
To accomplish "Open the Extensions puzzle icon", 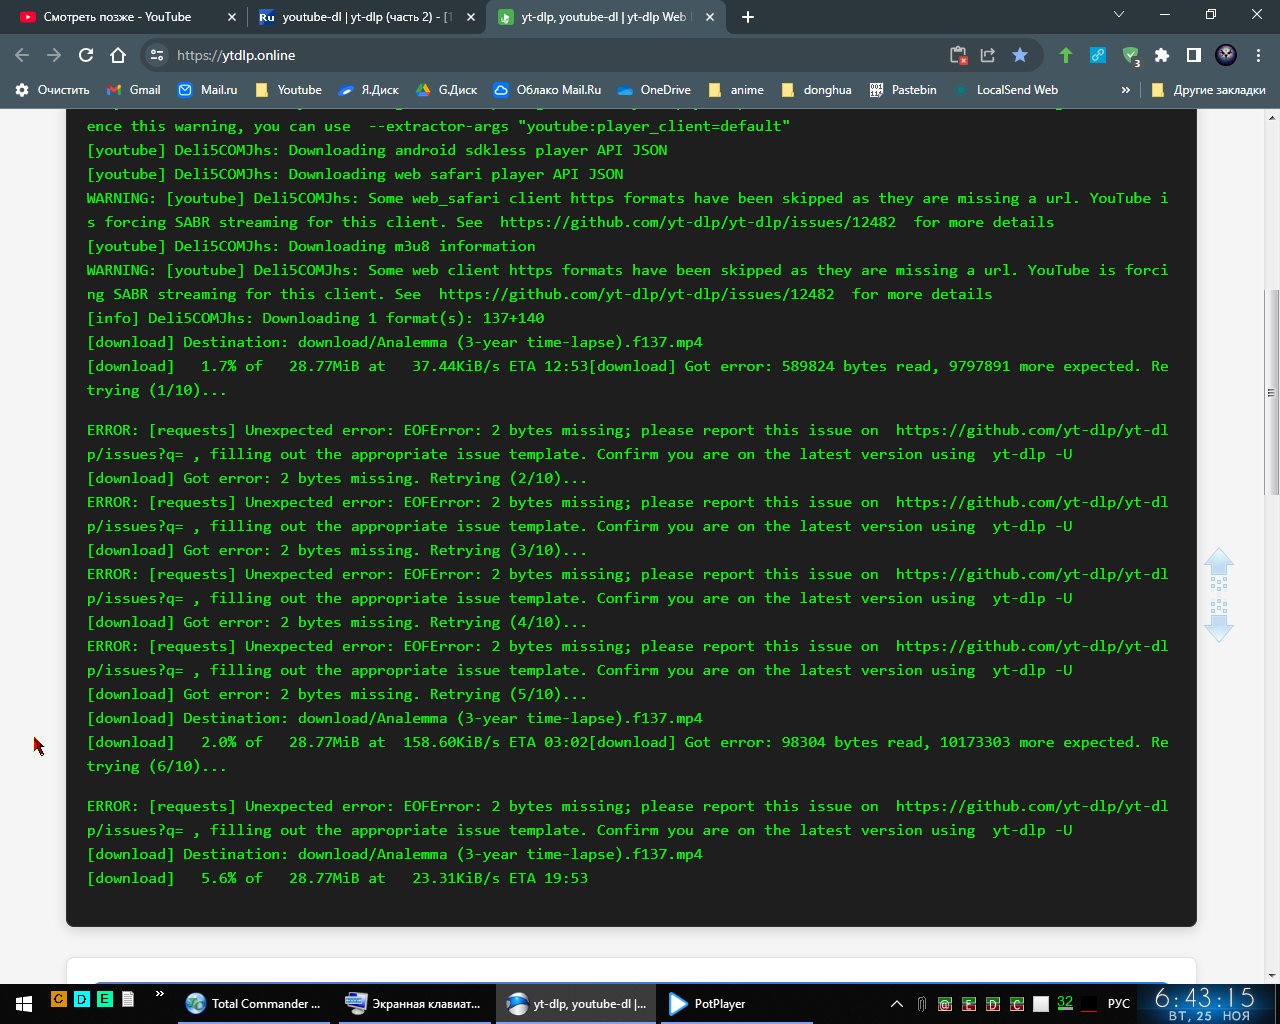I will point(1161,55).
